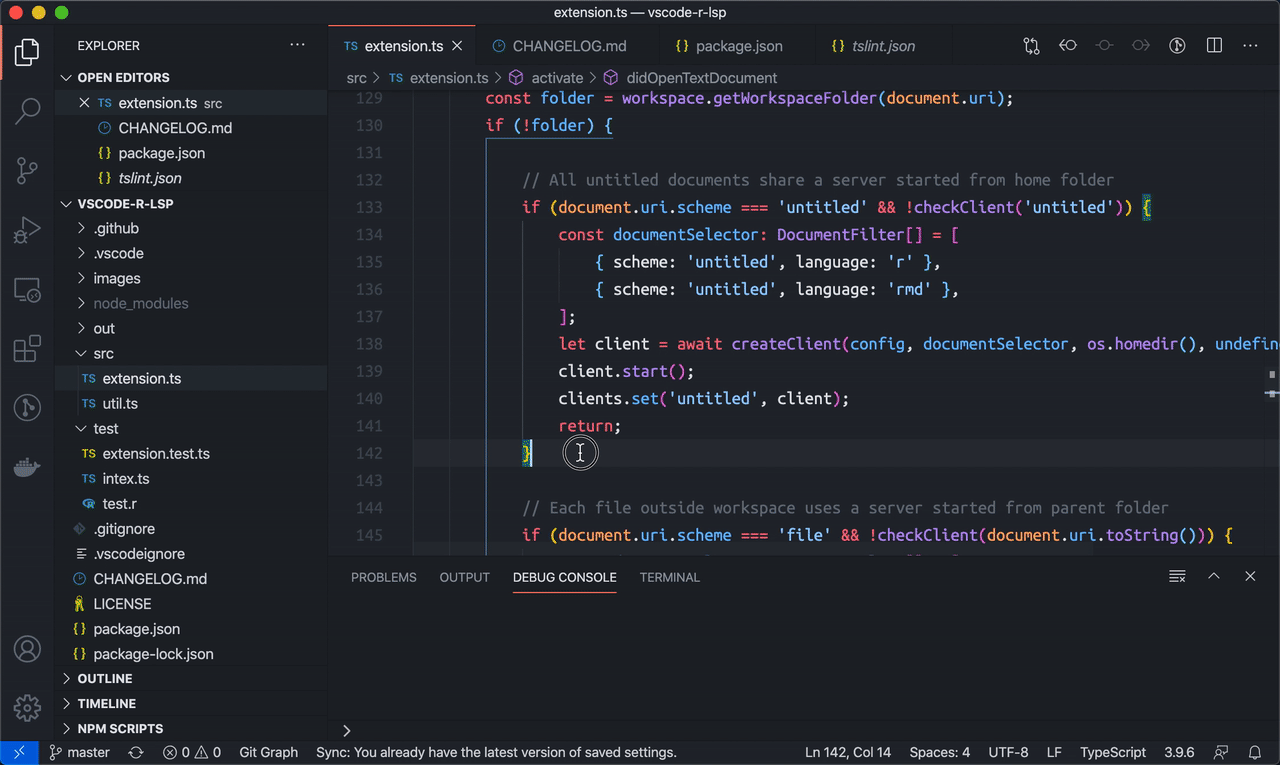Collapse the Open Editors section
The width and height of the screenshot is (1280, 765).
192,77
